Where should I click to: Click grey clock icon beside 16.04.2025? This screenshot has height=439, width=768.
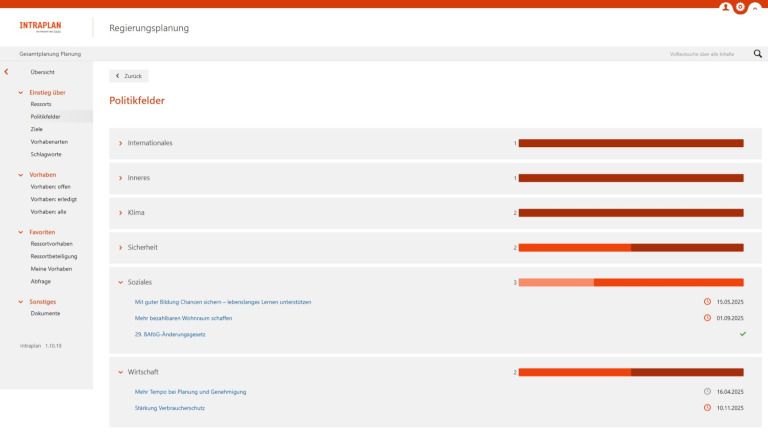pyautogui.click(x=708, y=391)
